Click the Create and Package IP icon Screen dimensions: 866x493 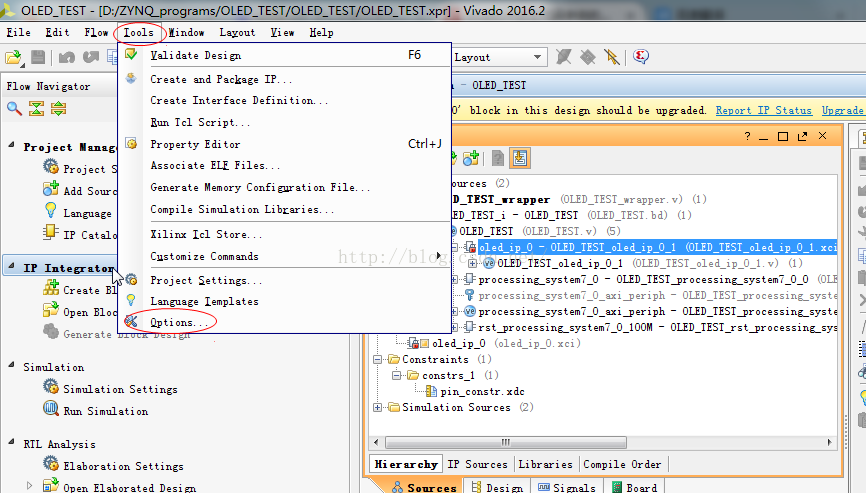131,78
